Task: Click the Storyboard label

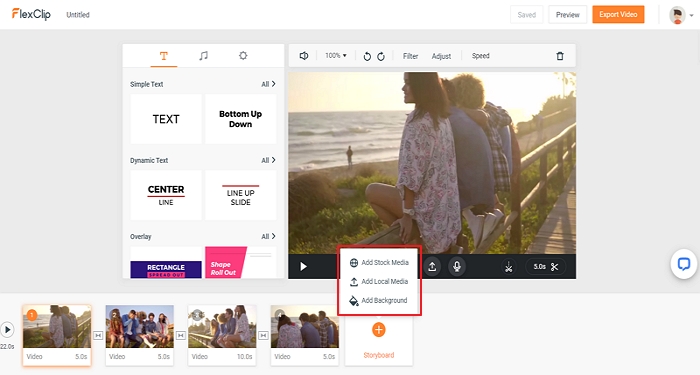Action: [379, 355]
